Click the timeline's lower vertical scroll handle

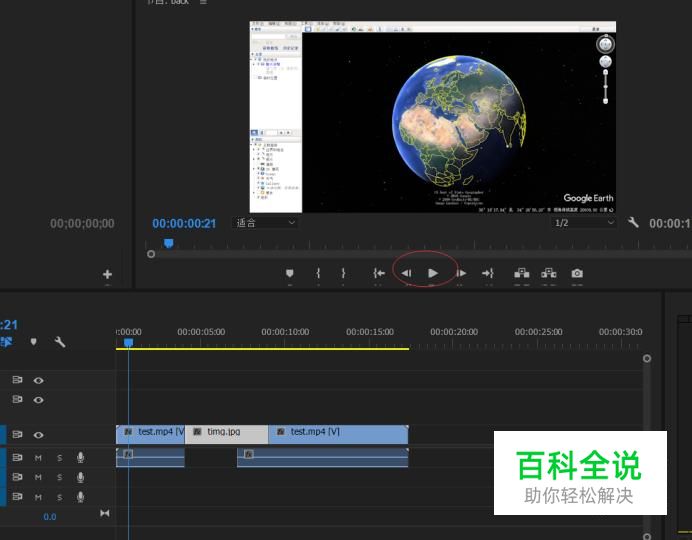pos(647,536)
